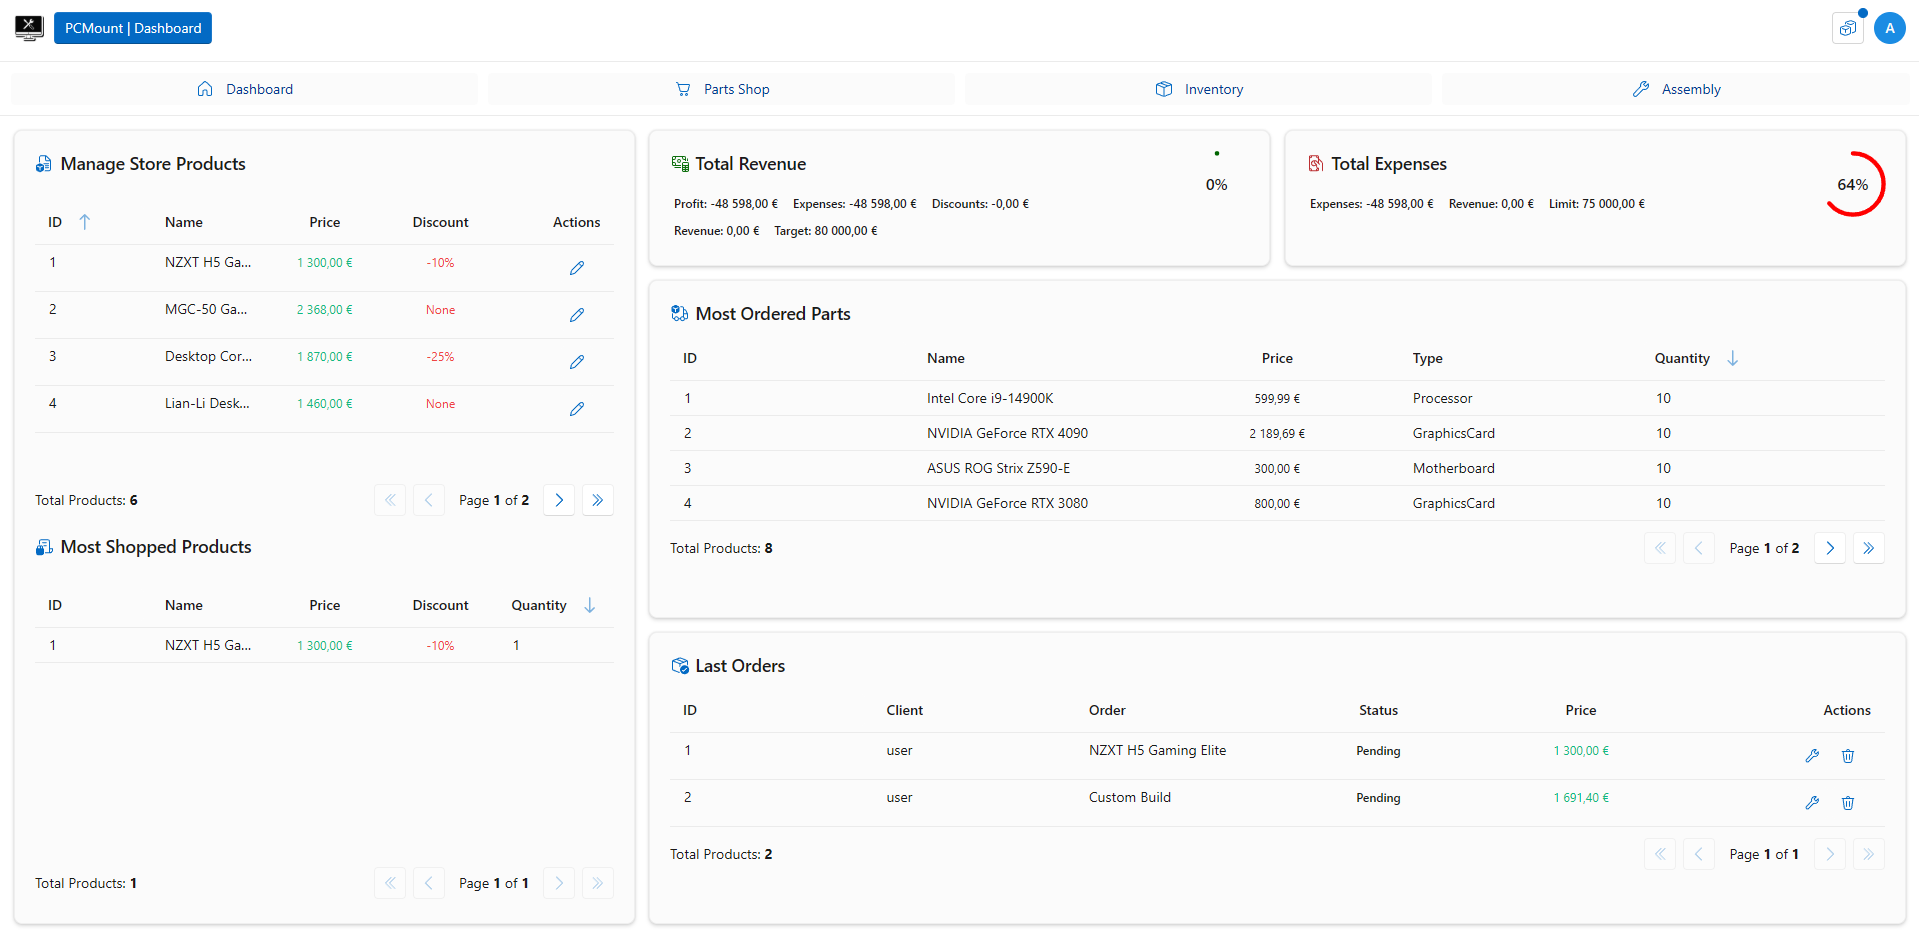
Task: Click the PCMount monitor logo icon
Action: click(29, 28)
